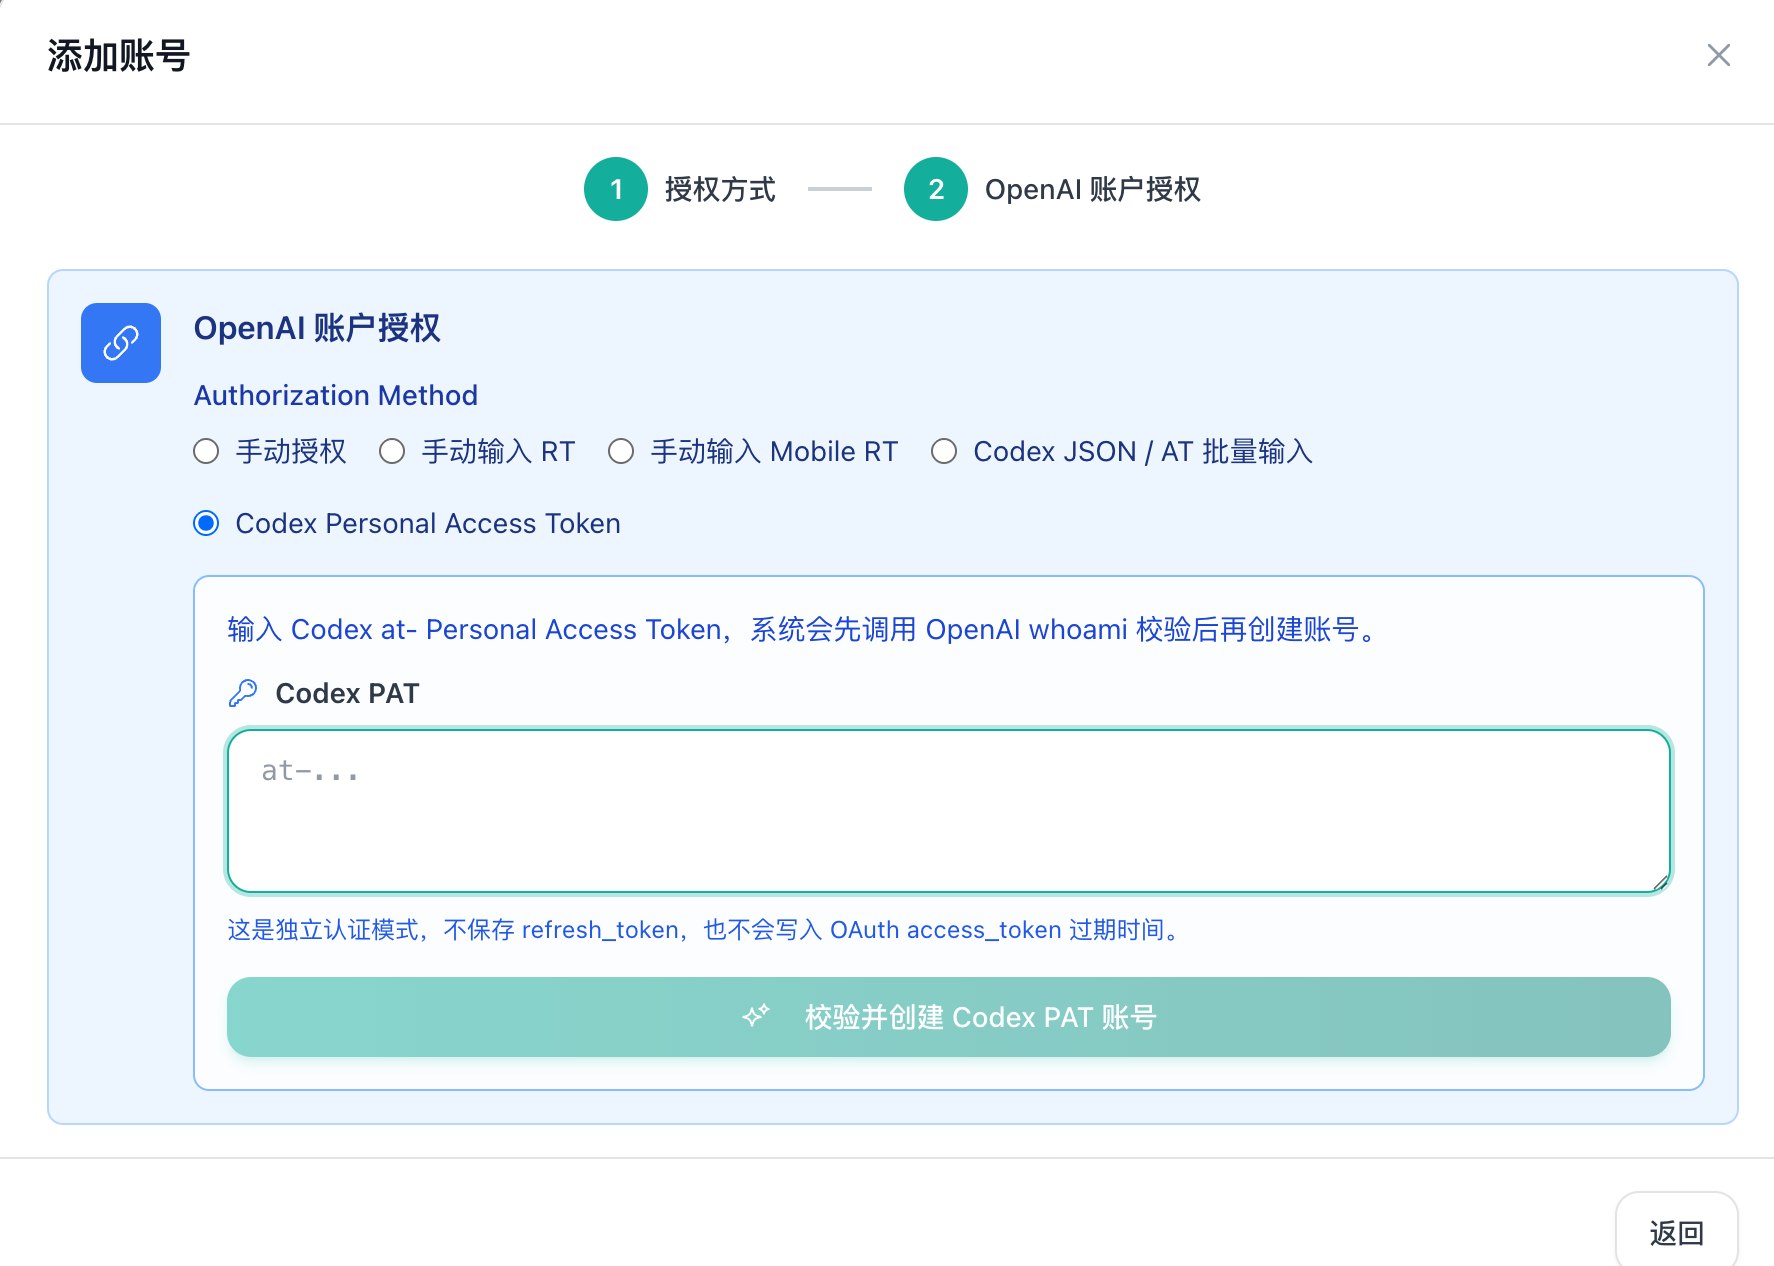
Task: Click the Authorization Method heading
Action: [x=336, y=395]
